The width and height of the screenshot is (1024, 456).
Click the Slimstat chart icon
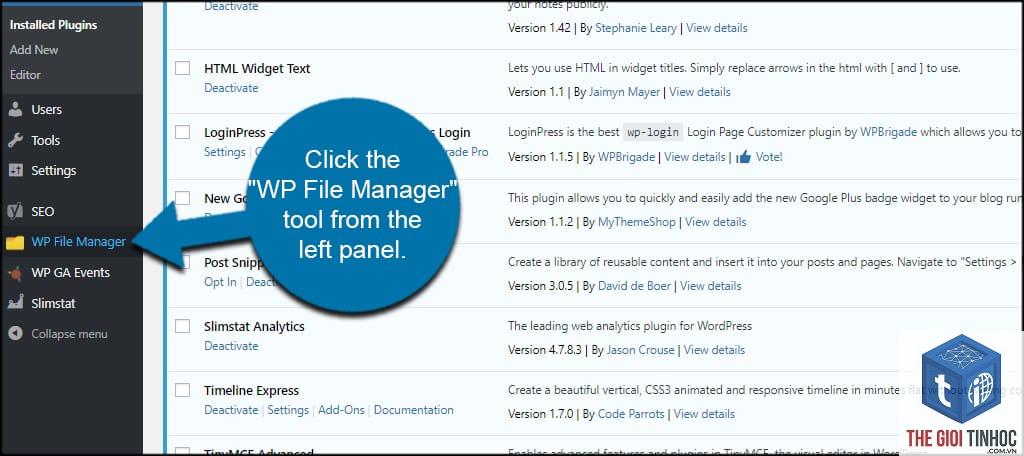point(16,303)
